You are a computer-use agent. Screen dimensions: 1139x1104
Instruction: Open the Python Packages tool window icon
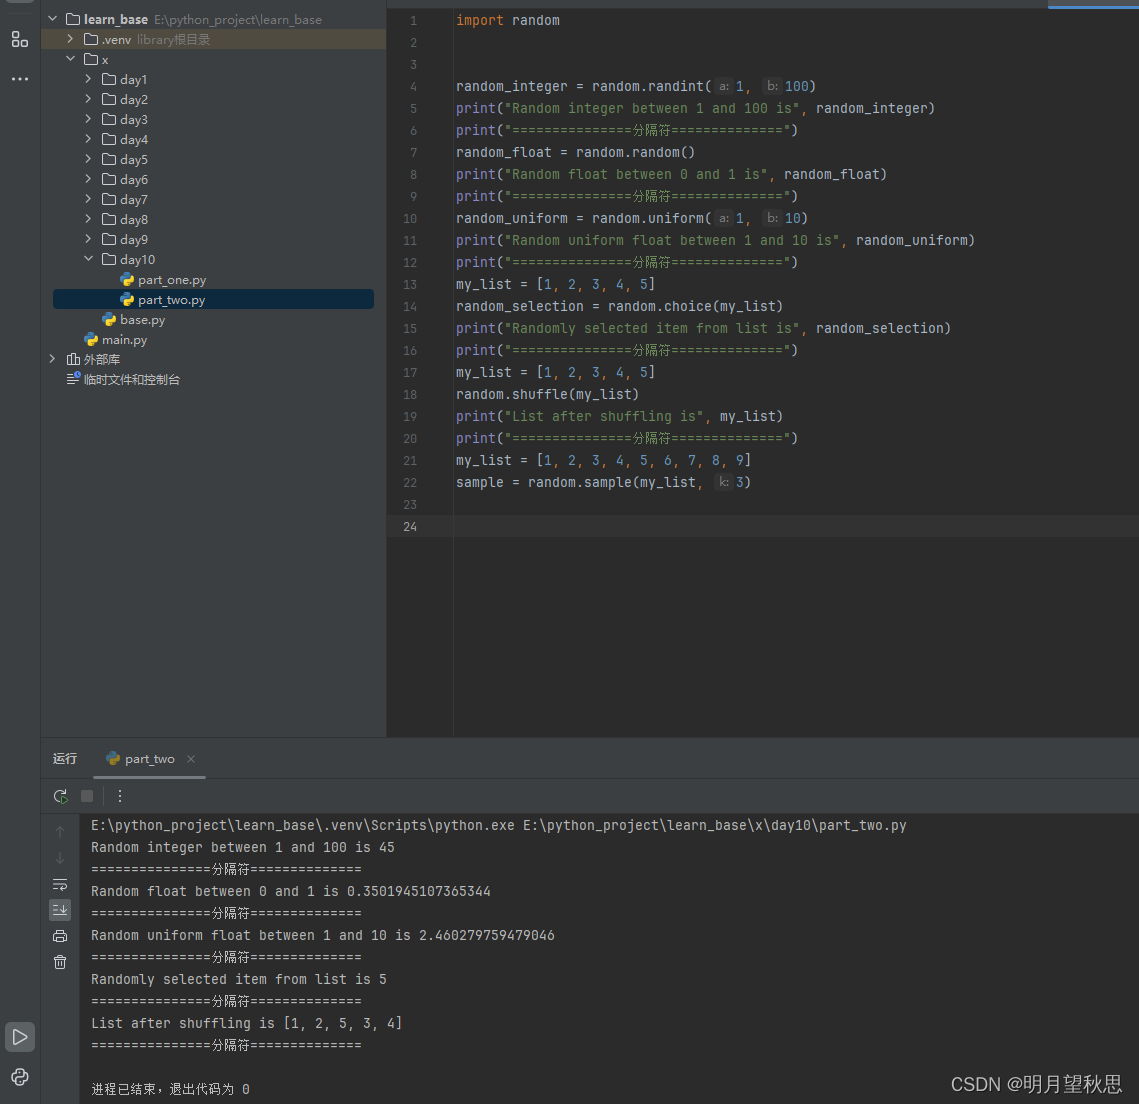pyautogui.click(x=20, y=1076)
